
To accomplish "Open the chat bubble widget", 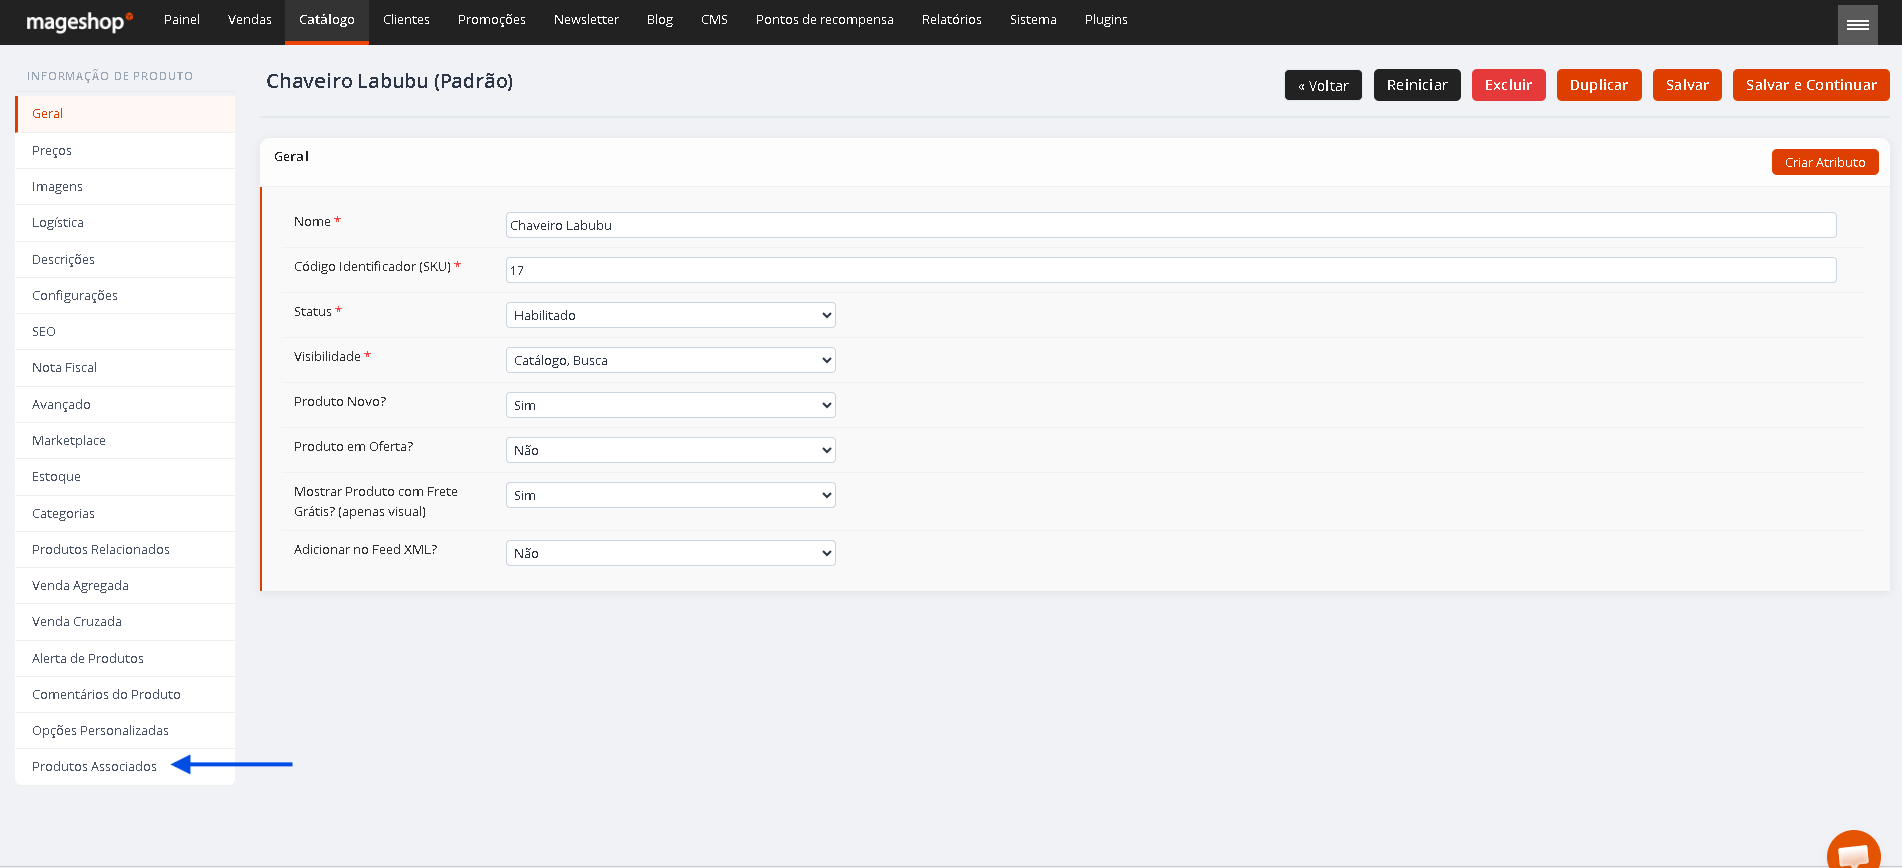I will (1853, 852).
